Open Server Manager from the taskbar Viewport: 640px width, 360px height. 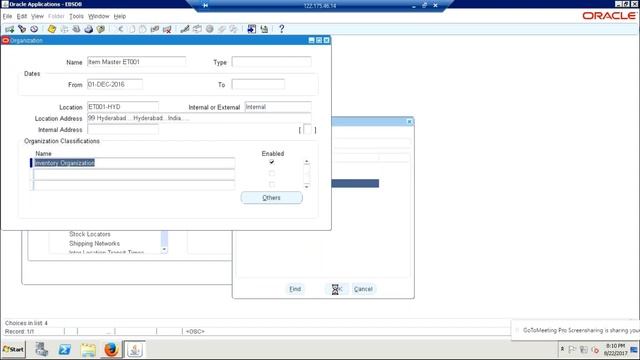[x=41, y=349]
